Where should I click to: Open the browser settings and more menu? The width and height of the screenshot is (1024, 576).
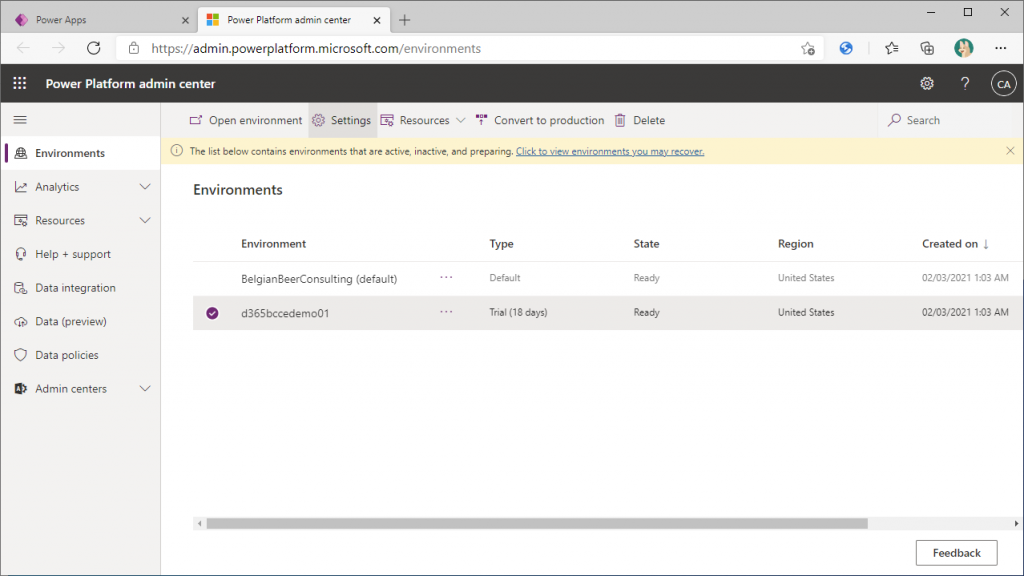click(x=1000, y=48)
